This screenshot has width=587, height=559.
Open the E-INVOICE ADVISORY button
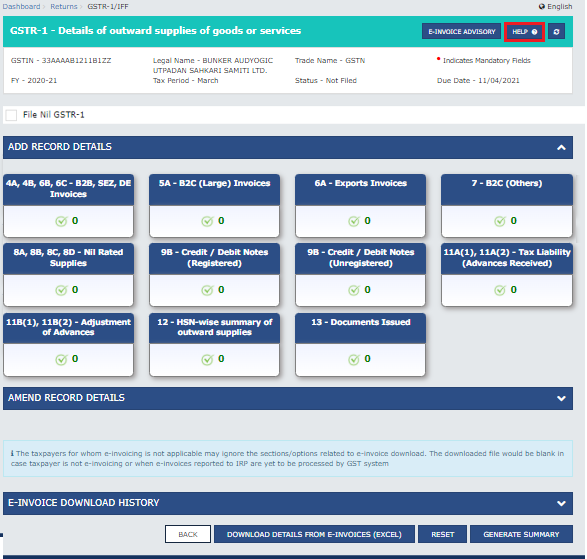coord(462,32)
